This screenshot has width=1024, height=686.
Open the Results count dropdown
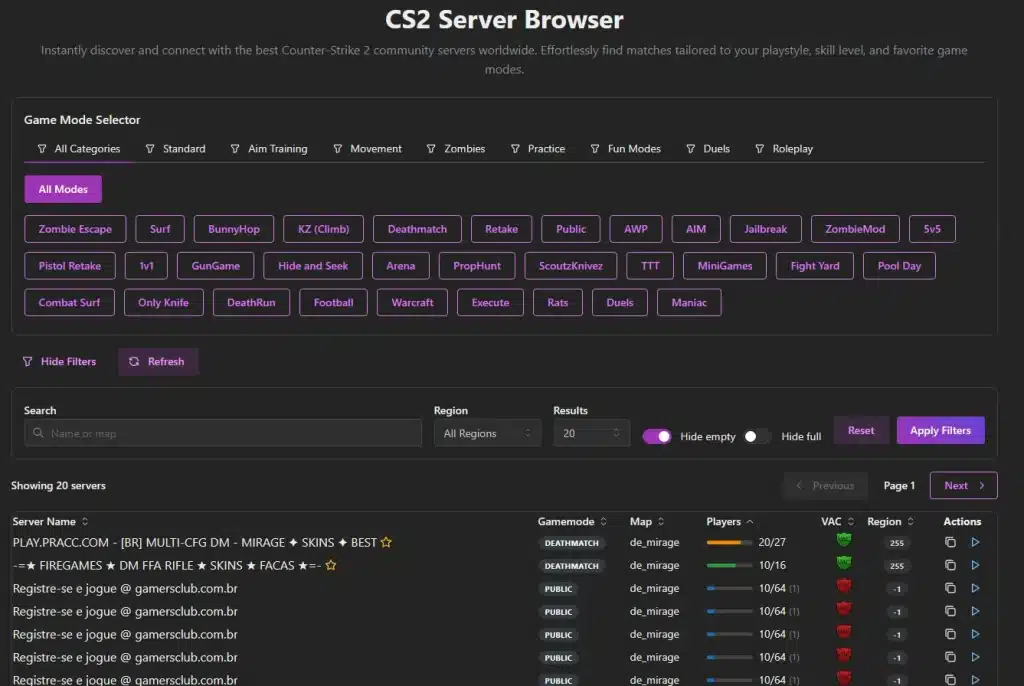tap(591, 432)
